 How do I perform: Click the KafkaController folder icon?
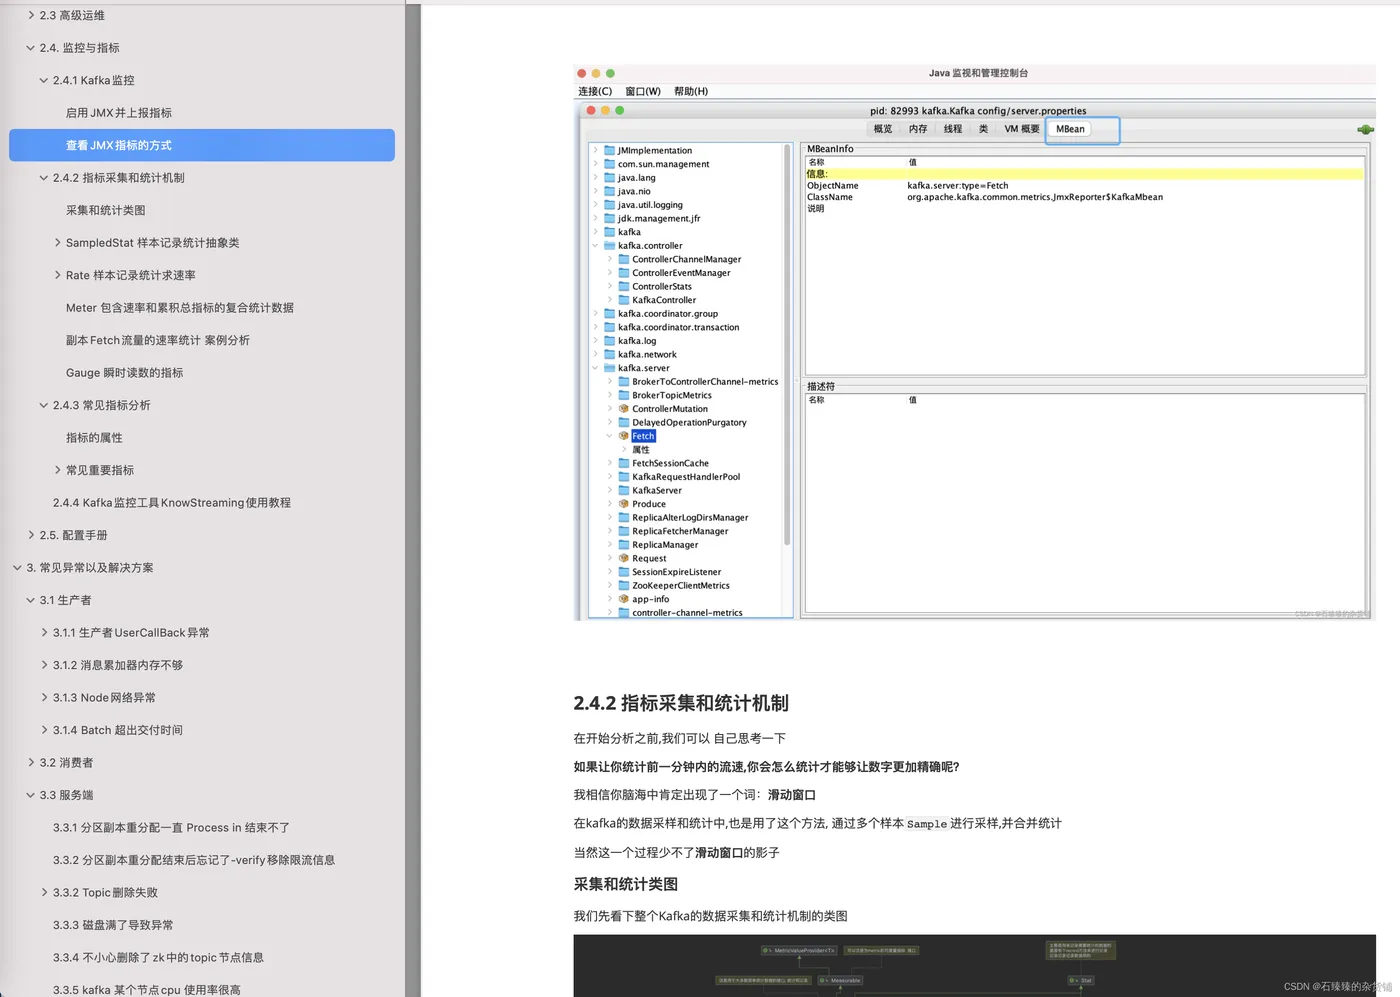click(x=624, y=300)
